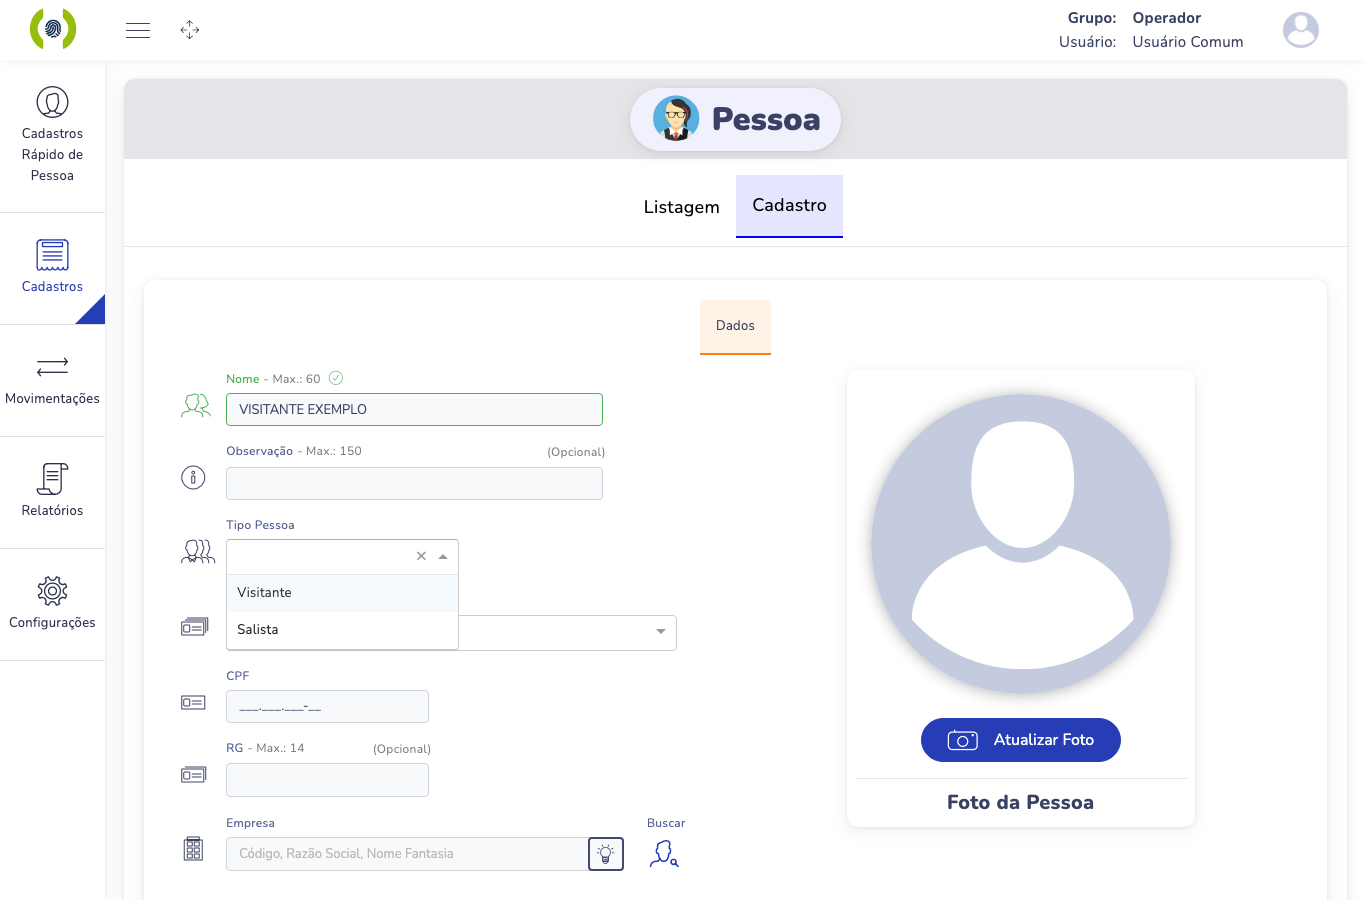This screenshot has height=900, width=1366.
Task: Click into the CPF input field
Action: pyautogui.click(x=327, y=707)
